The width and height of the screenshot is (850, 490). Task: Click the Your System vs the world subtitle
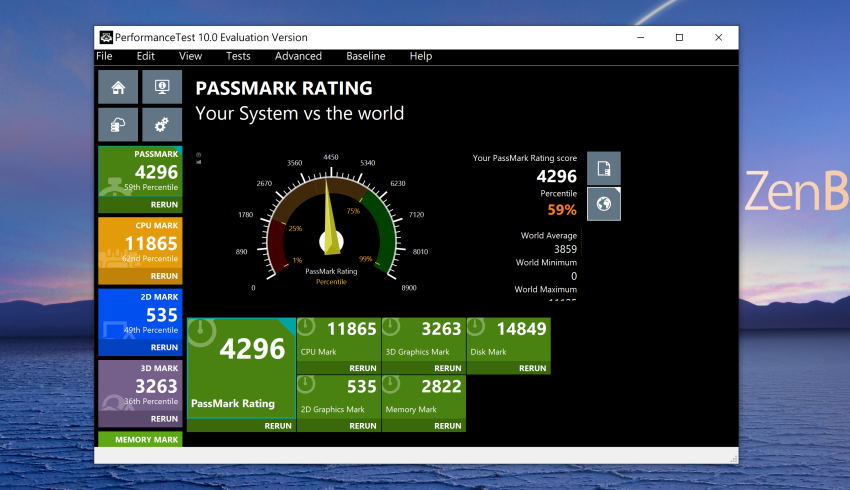(300, 114)
